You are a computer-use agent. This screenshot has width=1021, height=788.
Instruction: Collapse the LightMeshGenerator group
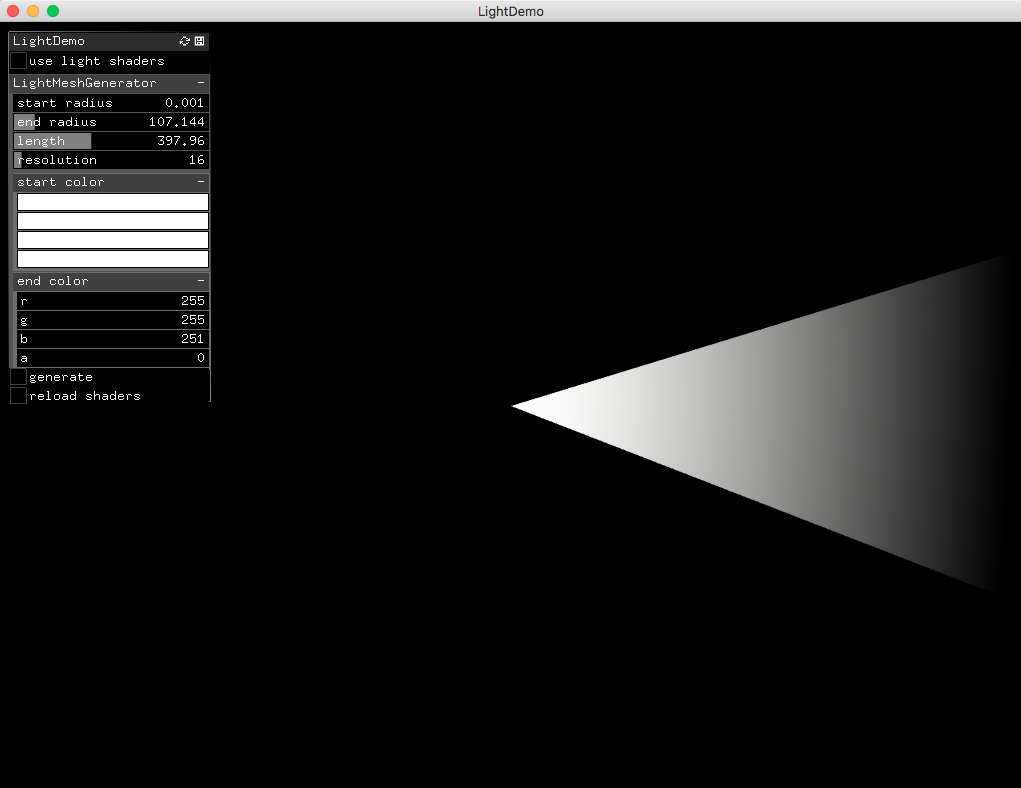point(202,83)
